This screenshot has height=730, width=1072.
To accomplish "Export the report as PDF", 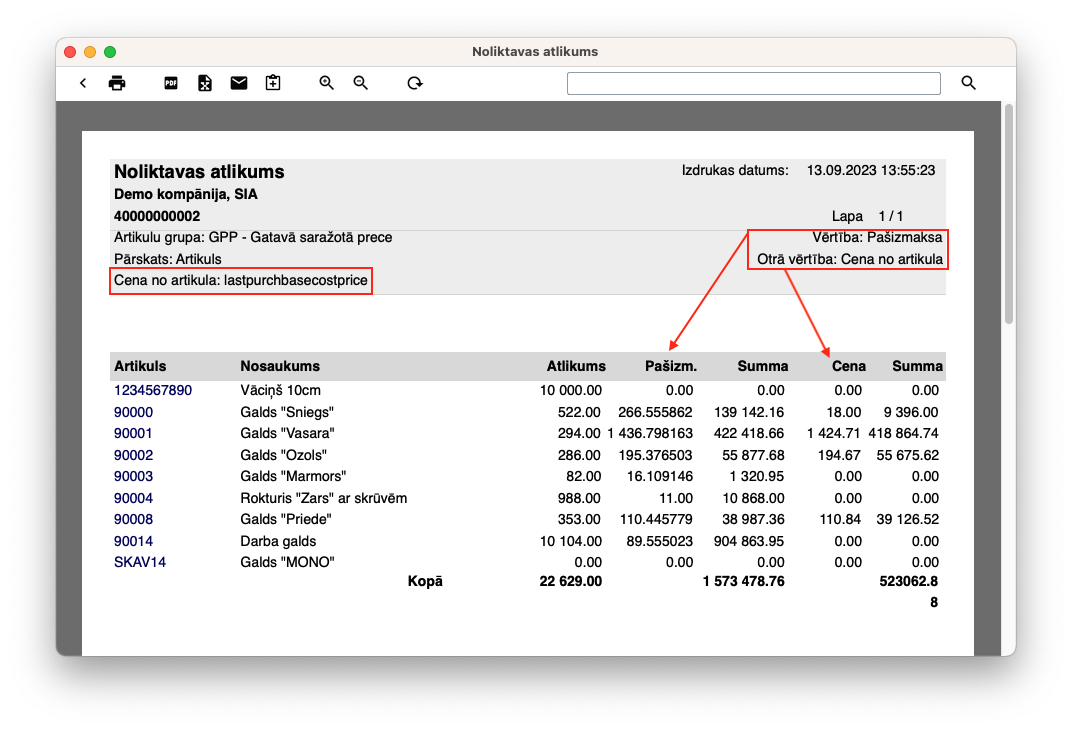I will pyautogui.click(x=171, y=83).
